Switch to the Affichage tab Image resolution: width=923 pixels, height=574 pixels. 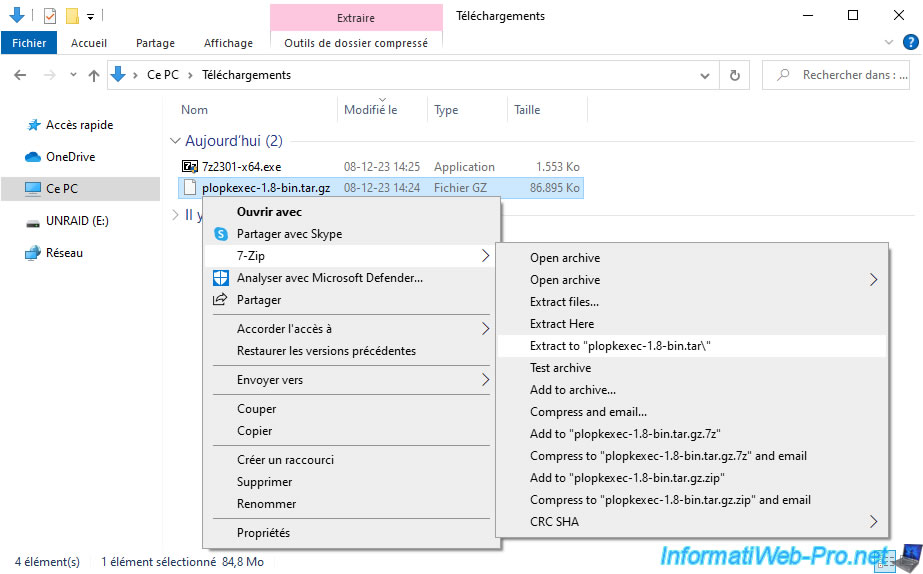[x=226, y=43]
